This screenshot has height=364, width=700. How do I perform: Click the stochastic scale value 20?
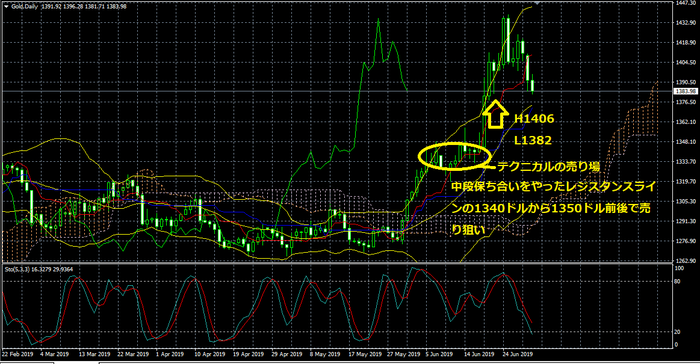678,332
